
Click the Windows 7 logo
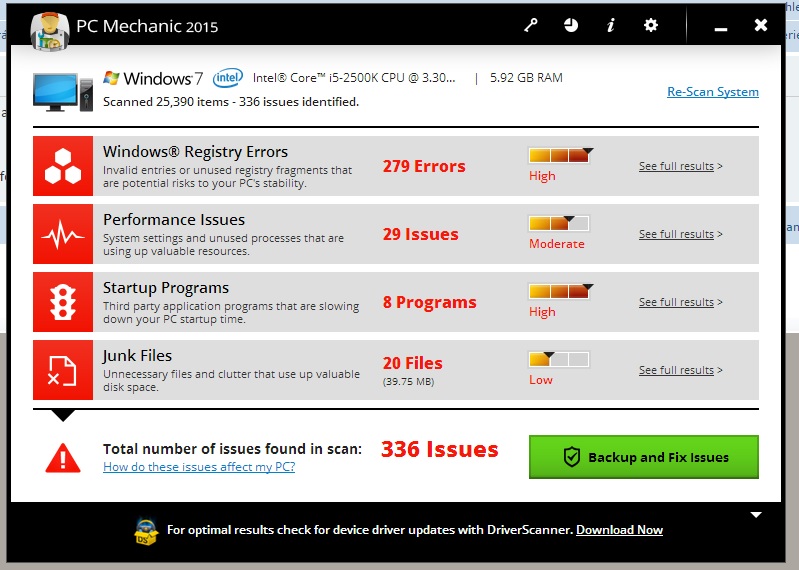pos(153,78)
